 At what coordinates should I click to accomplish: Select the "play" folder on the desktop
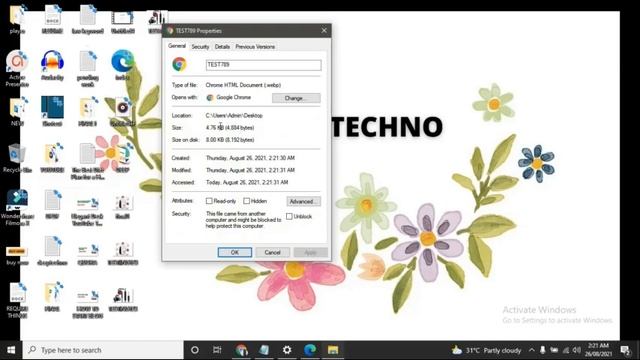point(17,16)
